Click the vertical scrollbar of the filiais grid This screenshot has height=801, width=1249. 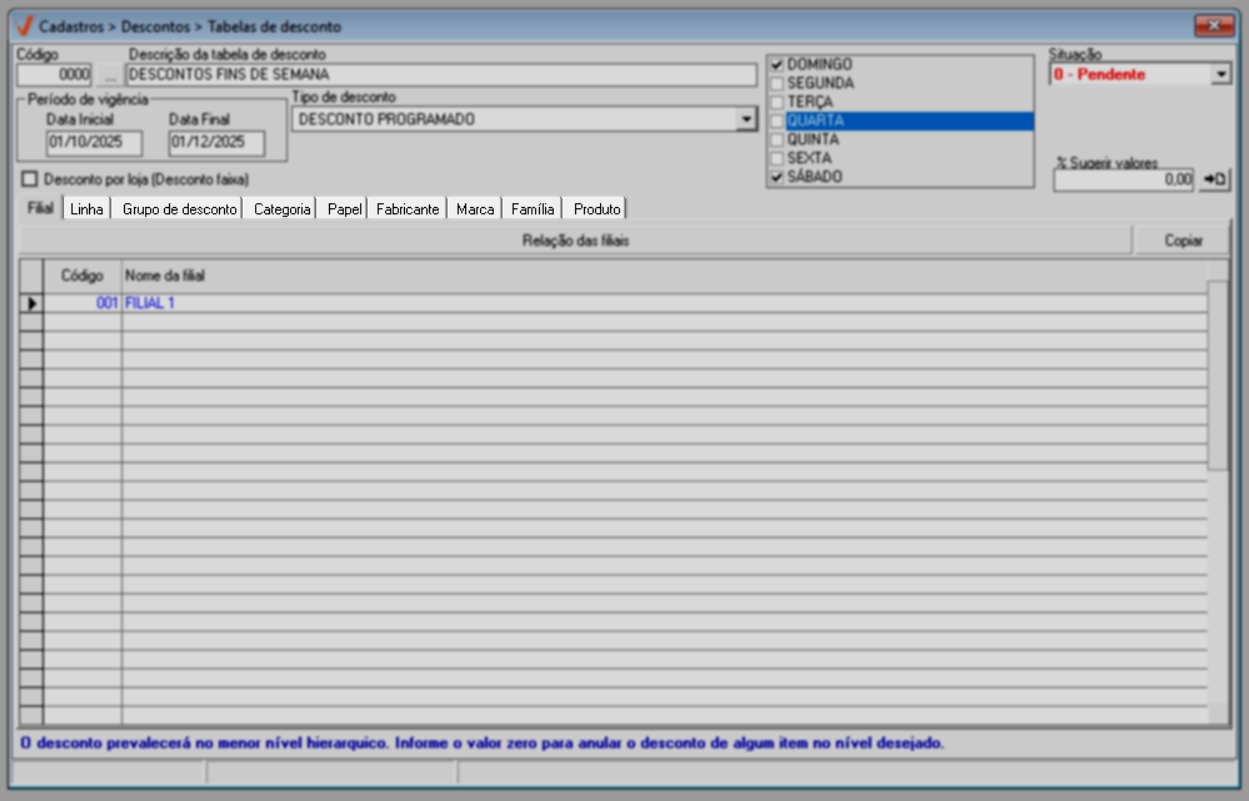(x=1218, y=492)
